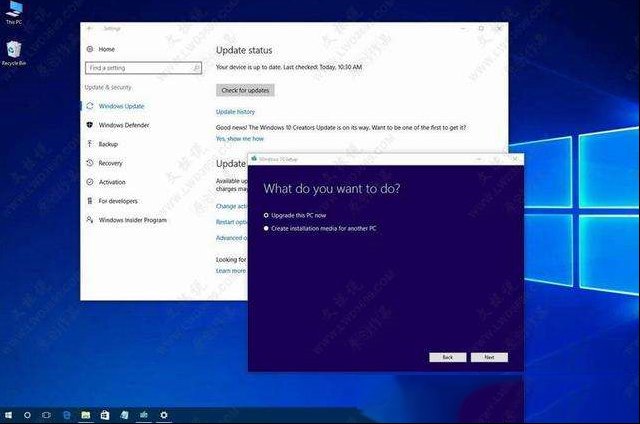The image size is (640, 424).
Task: Click the Recovery history icon
Action: [90, 163]
